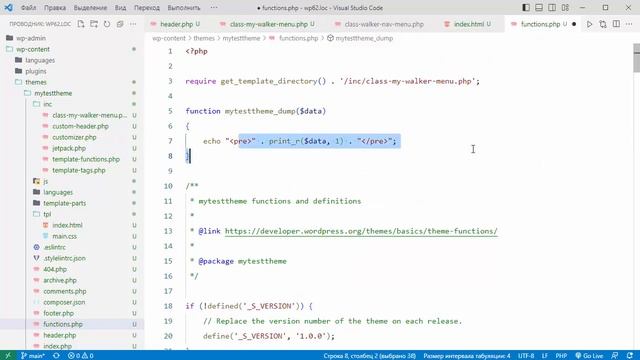Collapse the wp-content folder
Screen dimensions: 640x360
(x=33, y=49)
